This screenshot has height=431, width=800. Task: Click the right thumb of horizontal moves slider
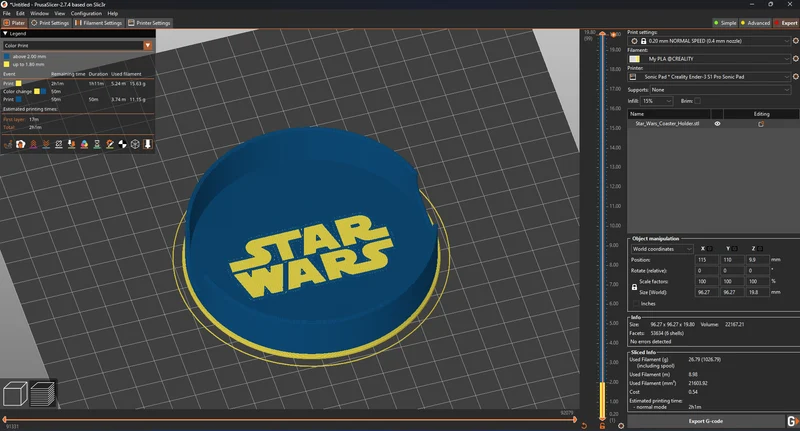(575, 420)
